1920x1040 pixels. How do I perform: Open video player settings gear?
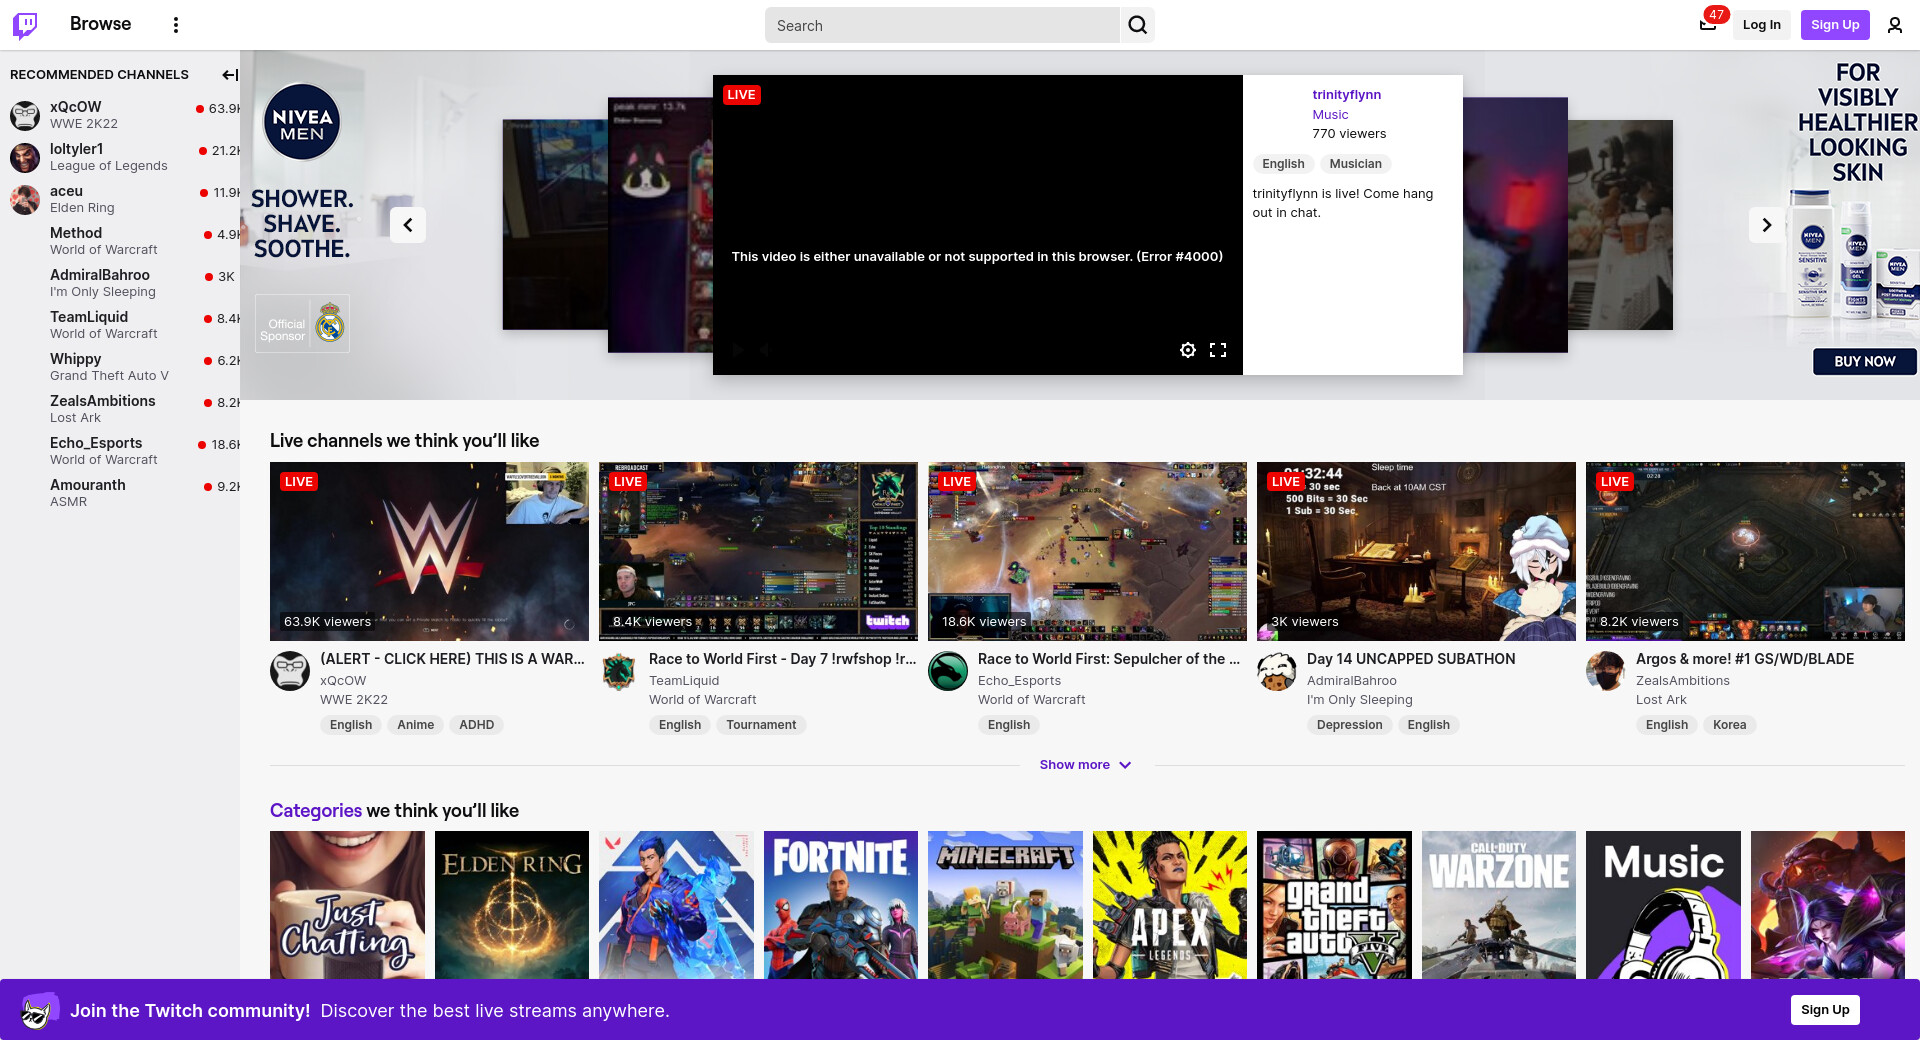tap(1187, 350)
